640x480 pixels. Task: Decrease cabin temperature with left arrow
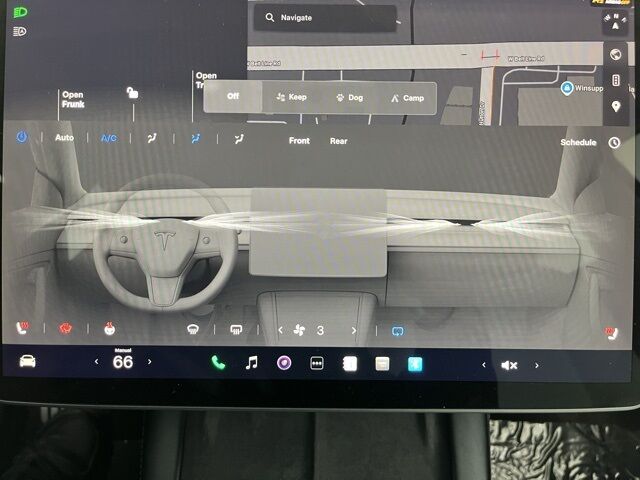96,361
